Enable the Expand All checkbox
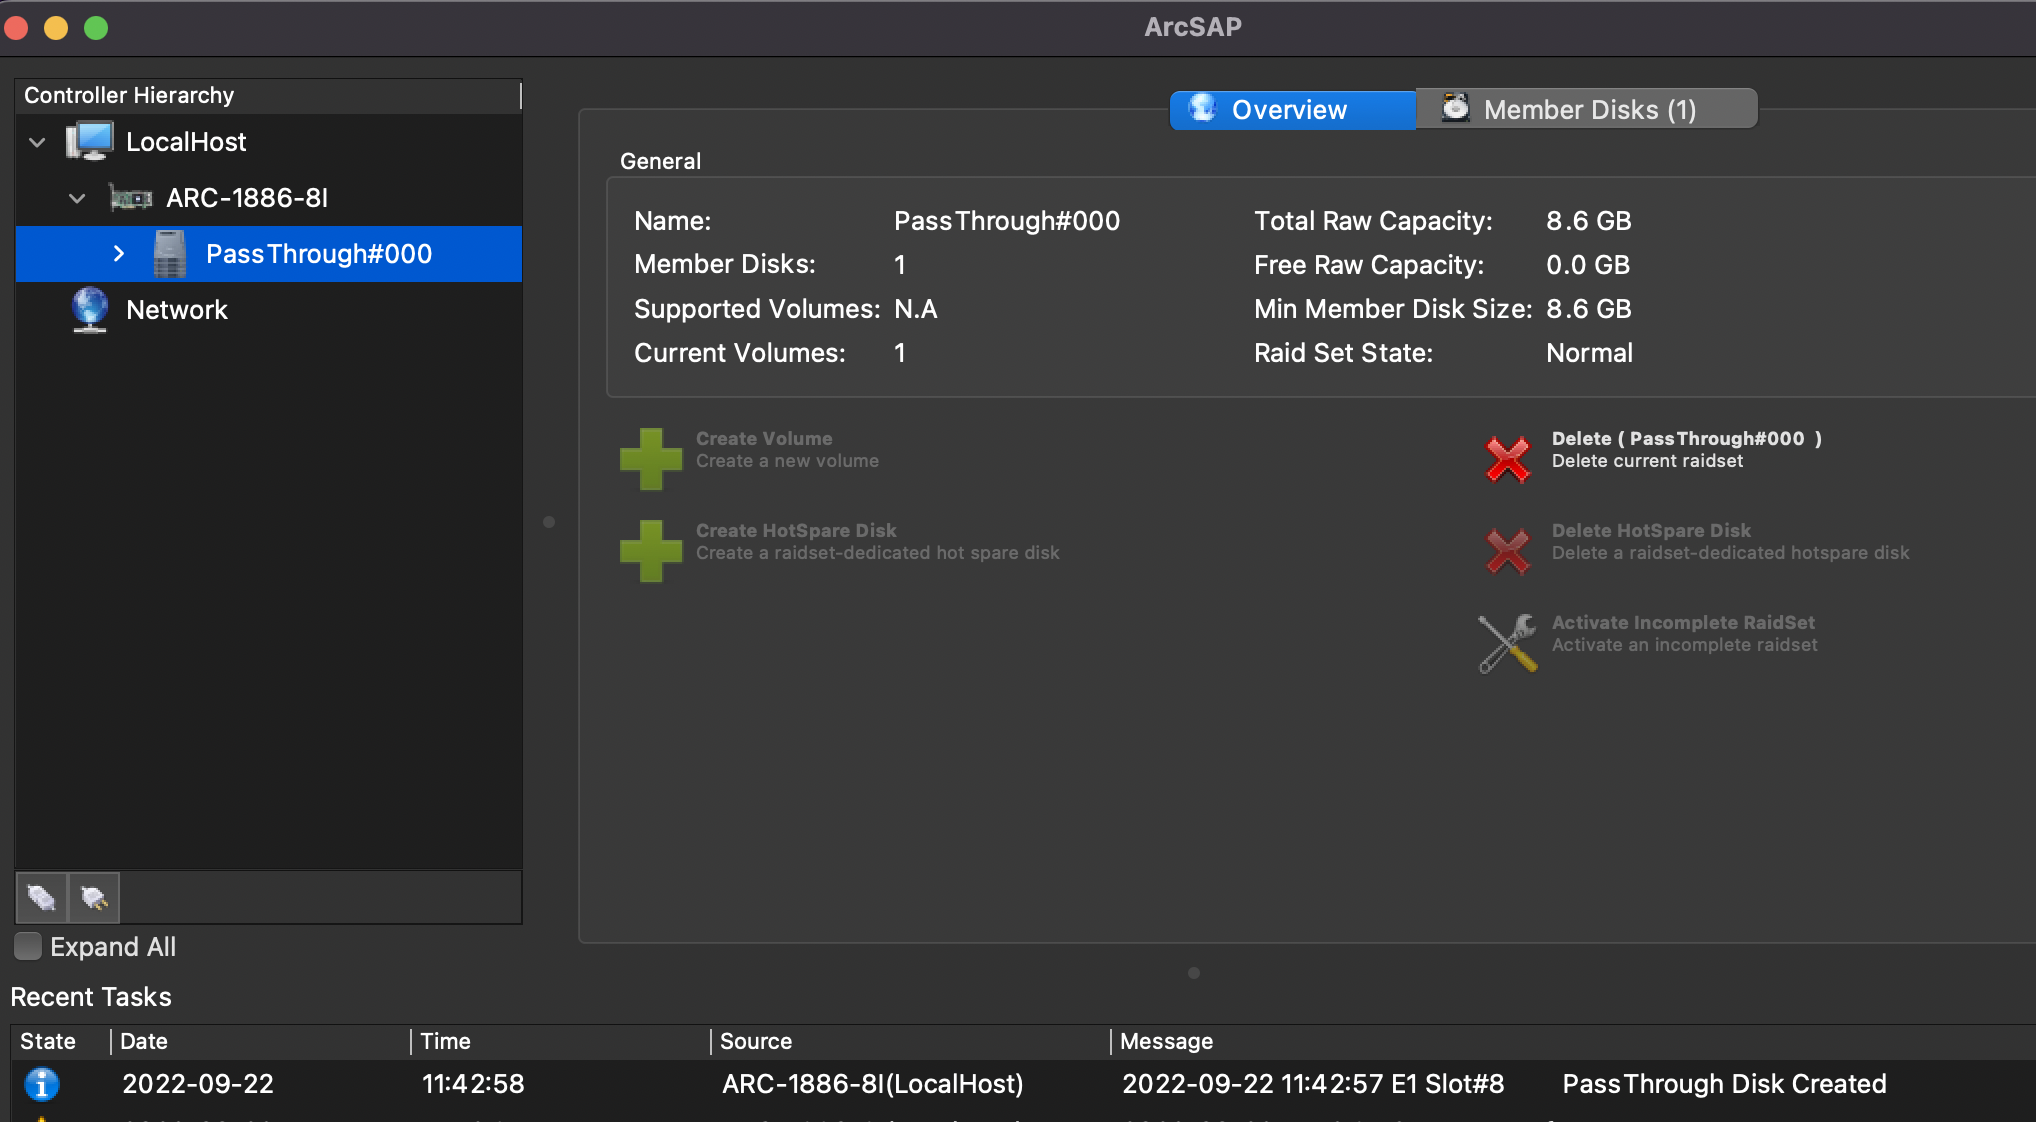The height and width of the screenshot is (1122, 2036). pyautogui.click(x=28, y=946)
